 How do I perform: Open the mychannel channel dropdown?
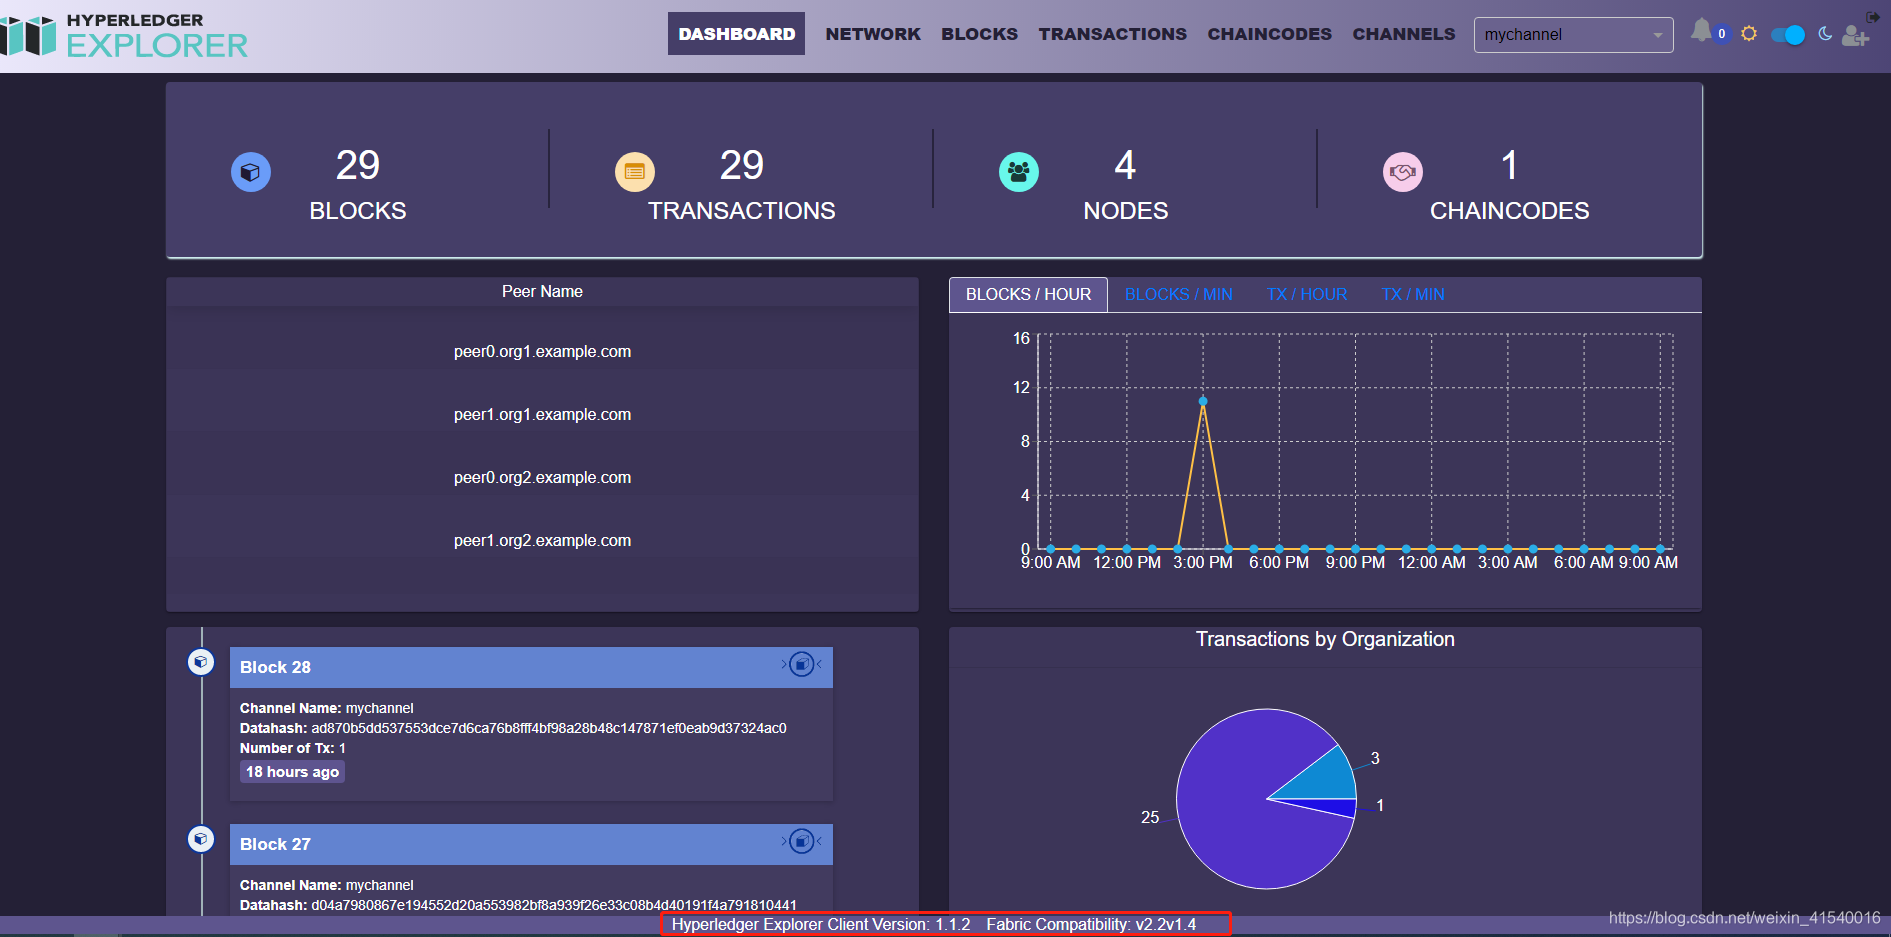point(1573,35)
